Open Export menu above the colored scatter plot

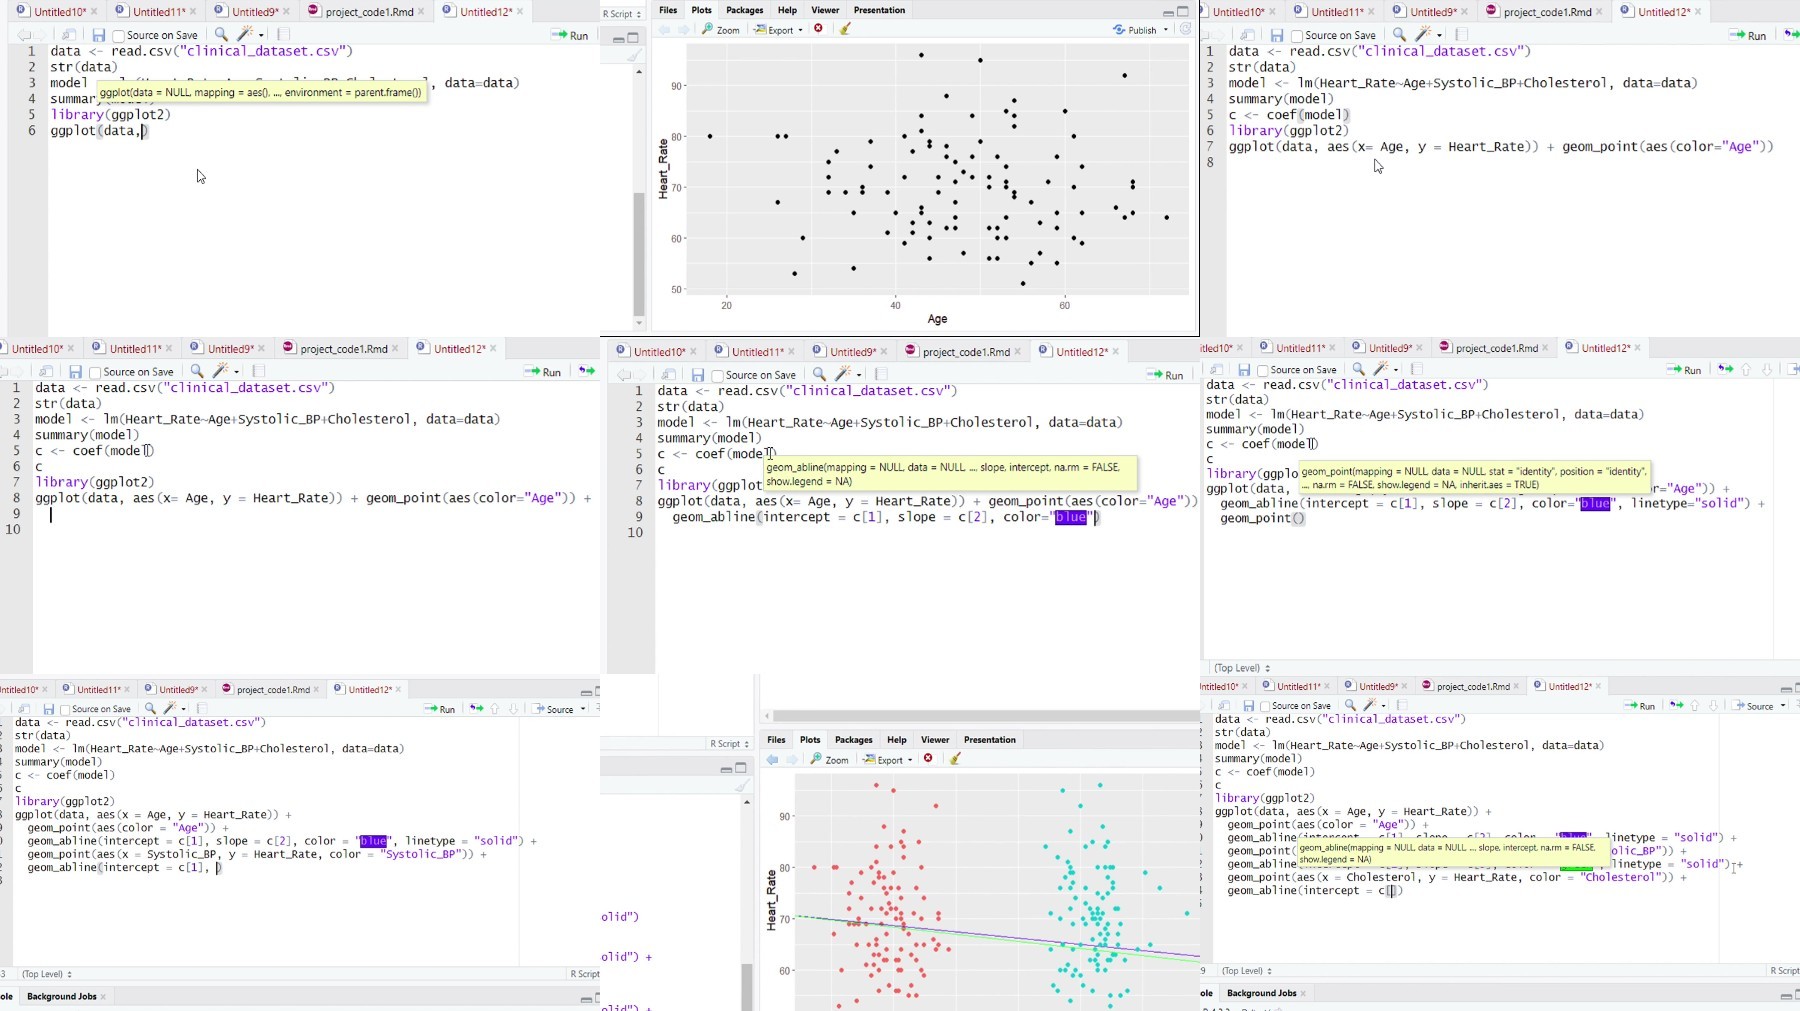(x=888, y=760)
